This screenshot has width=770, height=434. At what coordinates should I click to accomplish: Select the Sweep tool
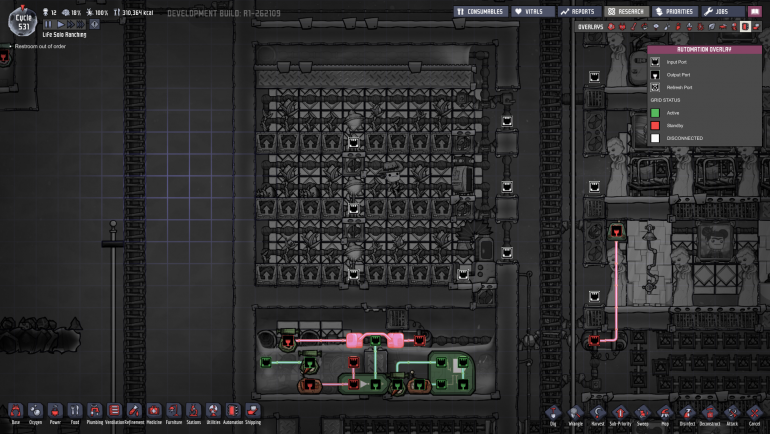pyautogui.click(x=642, y=415)
